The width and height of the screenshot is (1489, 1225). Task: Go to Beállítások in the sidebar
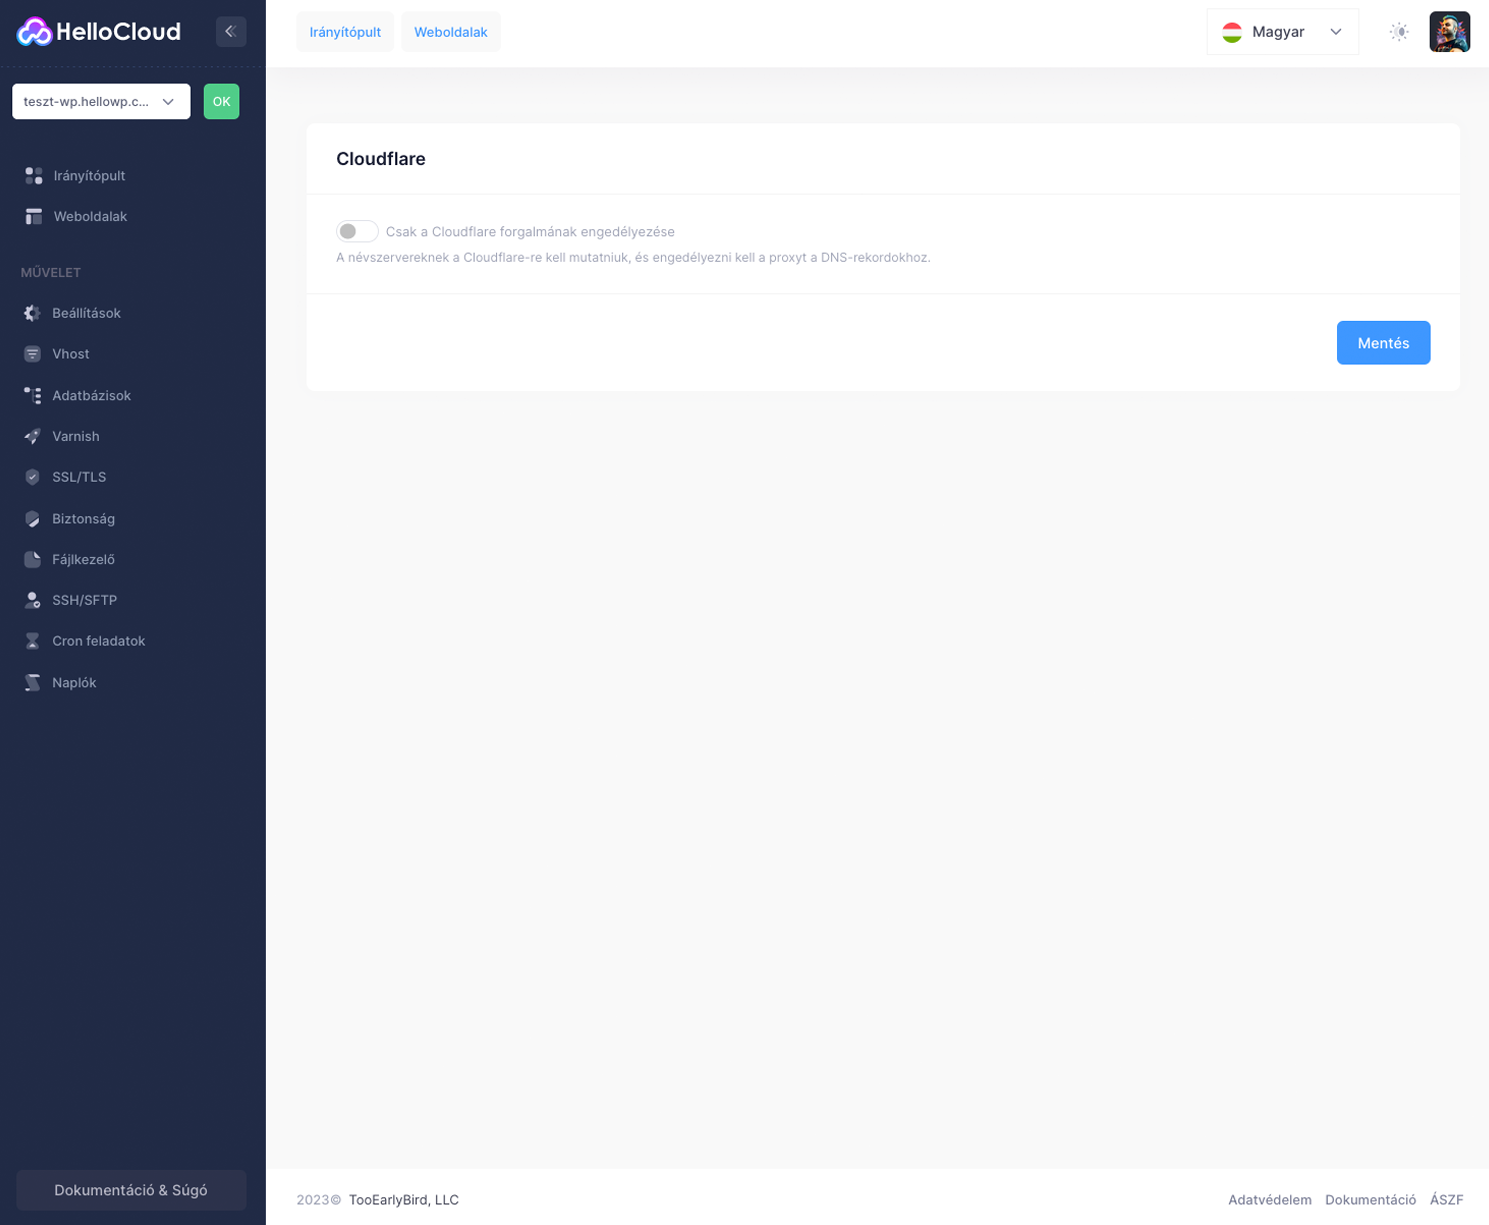point(86,313)
